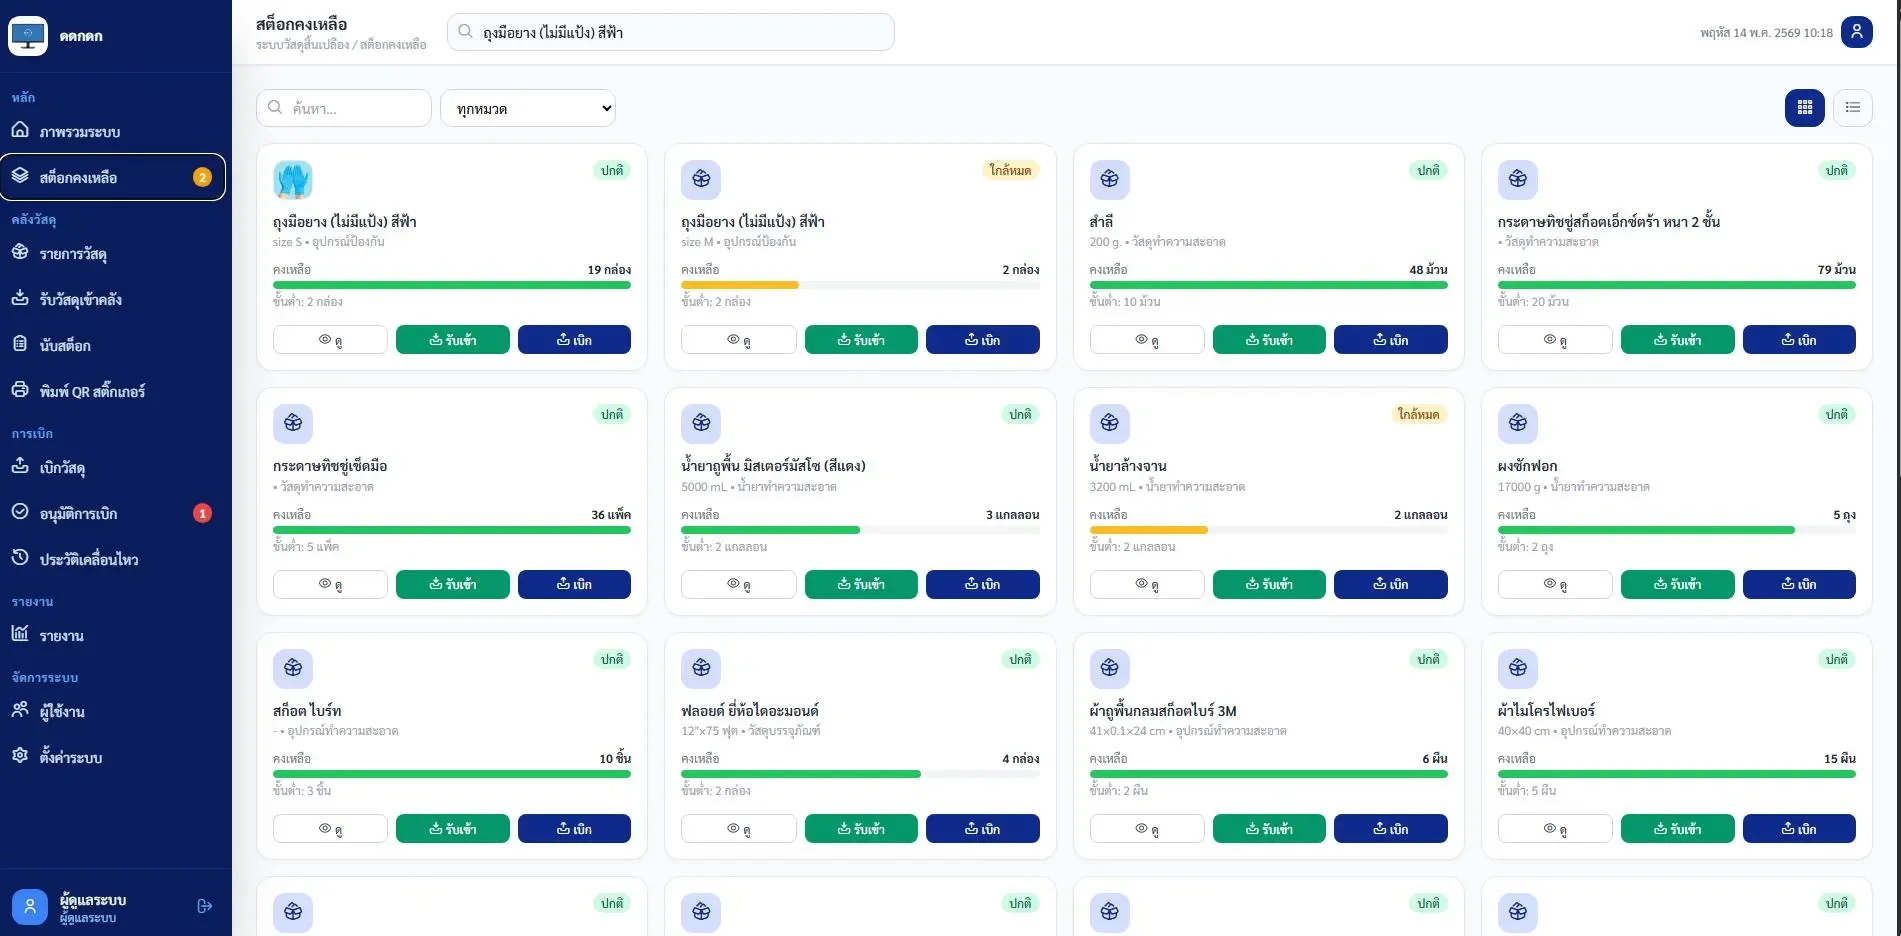Click the top search field containing ถุงมือยาง

click(x=671, y=32)
